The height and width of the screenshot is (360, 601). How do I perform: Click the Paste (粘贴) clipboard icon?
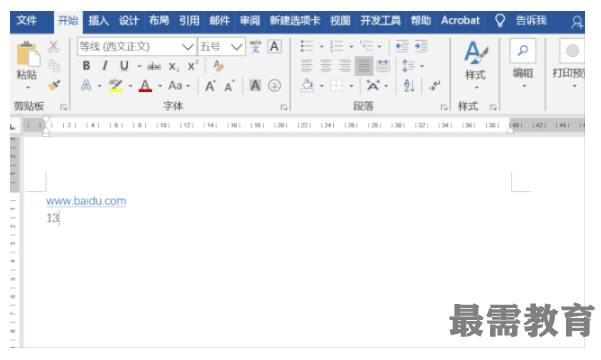click(28, 54)
